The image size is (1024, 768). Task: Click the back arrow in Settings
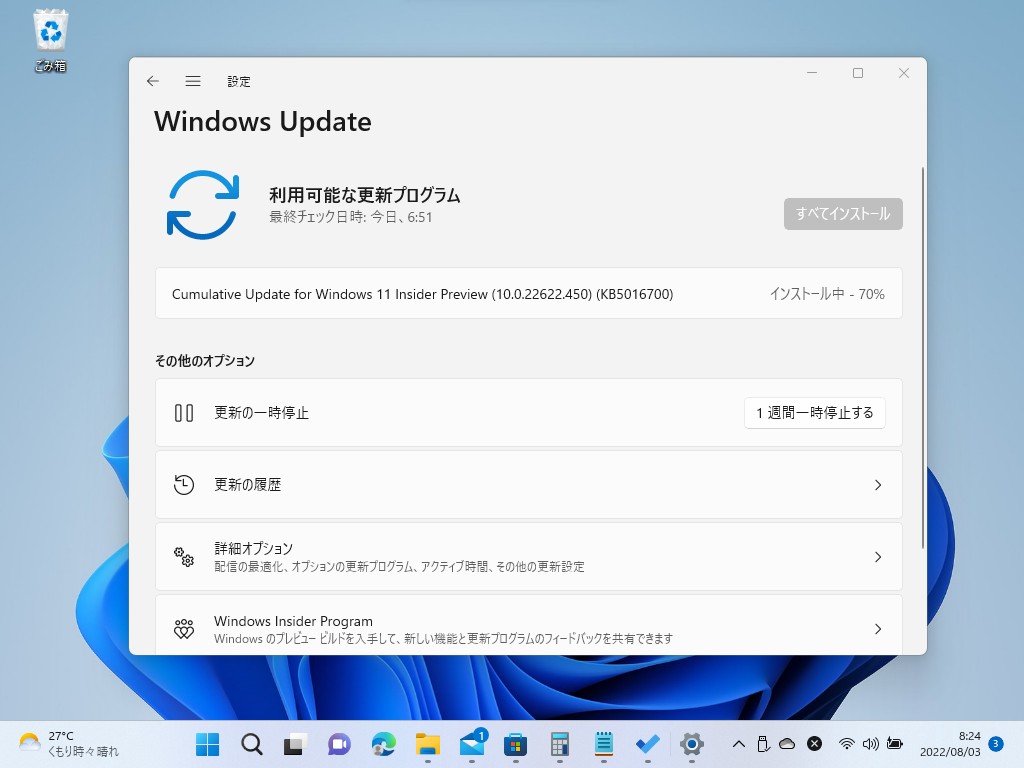[152, 81]
